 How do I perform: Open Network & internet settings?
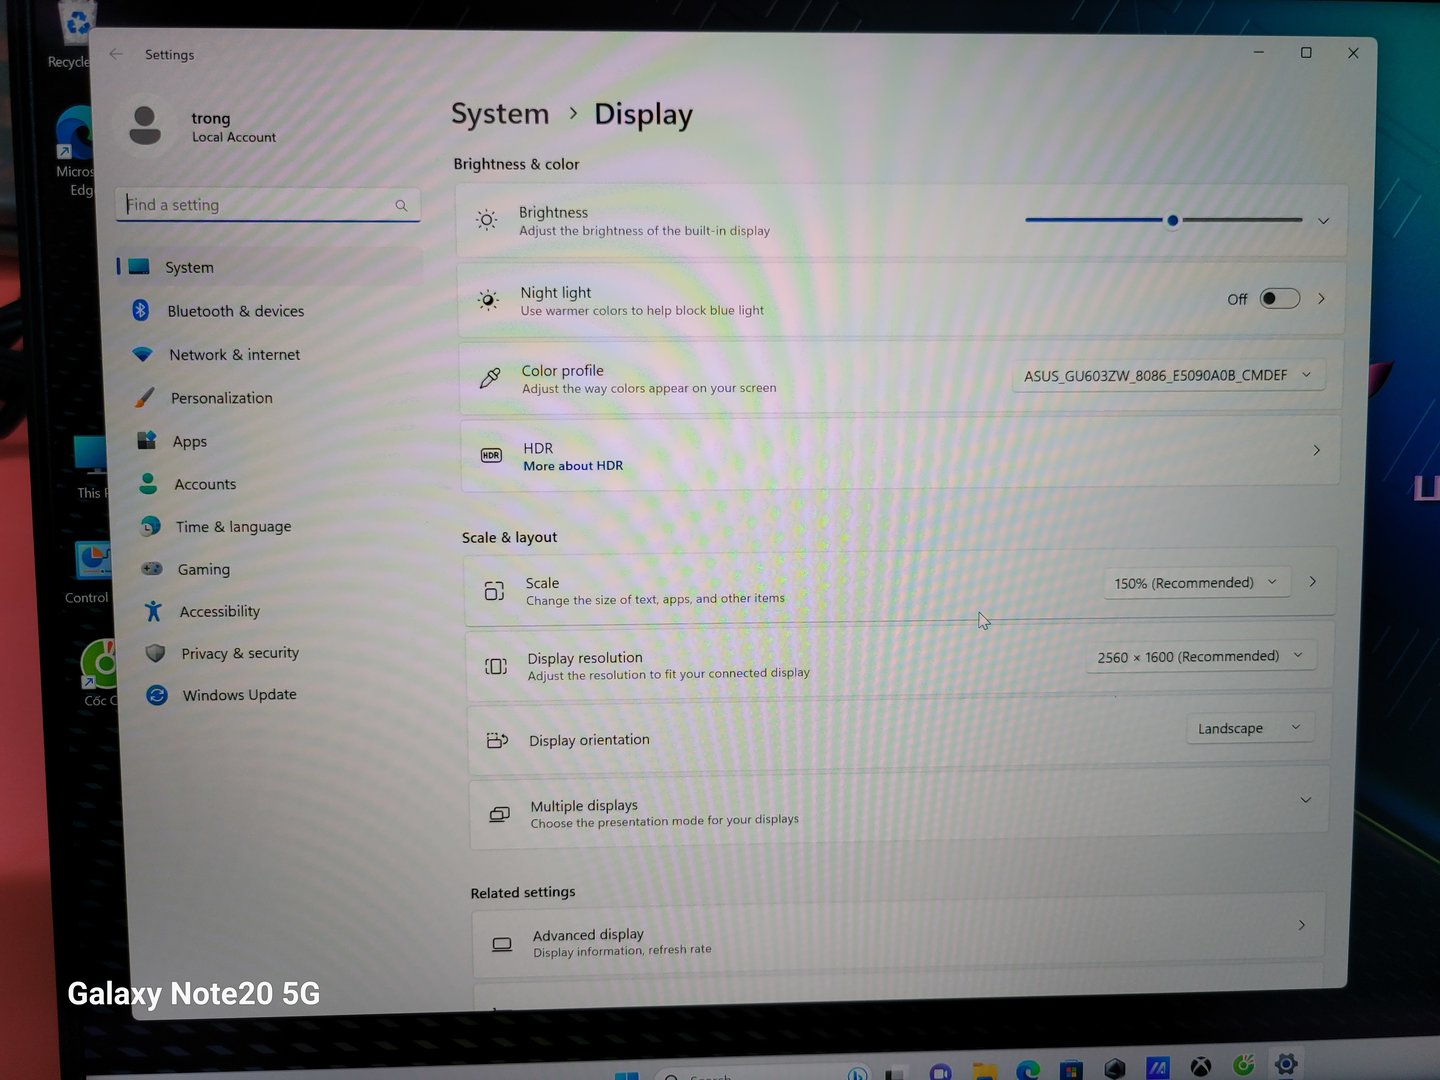point(234,355)
